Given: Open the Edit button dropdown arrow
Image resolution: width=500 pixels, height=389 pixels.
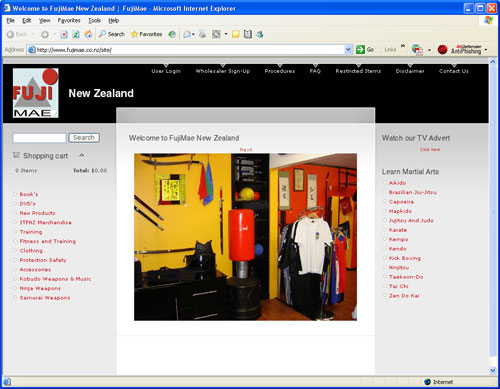Looking at the screenshot, I should pos(226,34).
